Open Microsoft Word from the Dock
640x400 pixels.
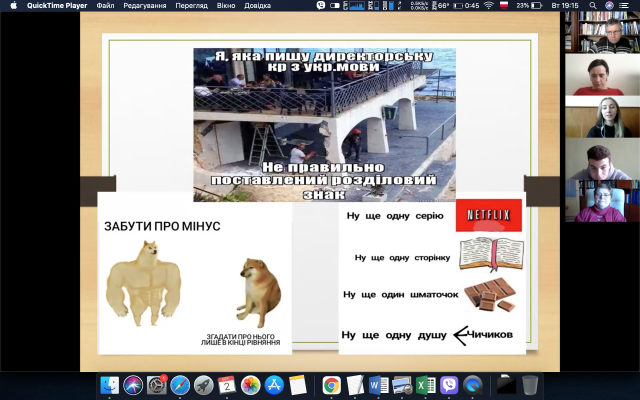379,385
